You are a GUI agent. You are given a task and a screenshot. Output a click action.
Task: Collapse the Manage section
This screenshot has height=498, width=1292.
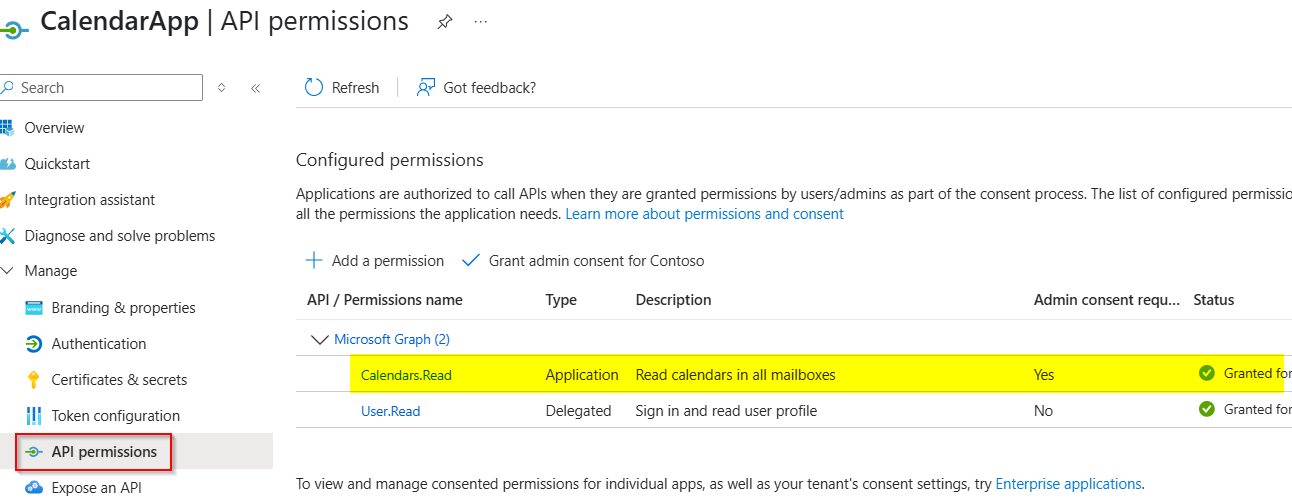point(7,271)
